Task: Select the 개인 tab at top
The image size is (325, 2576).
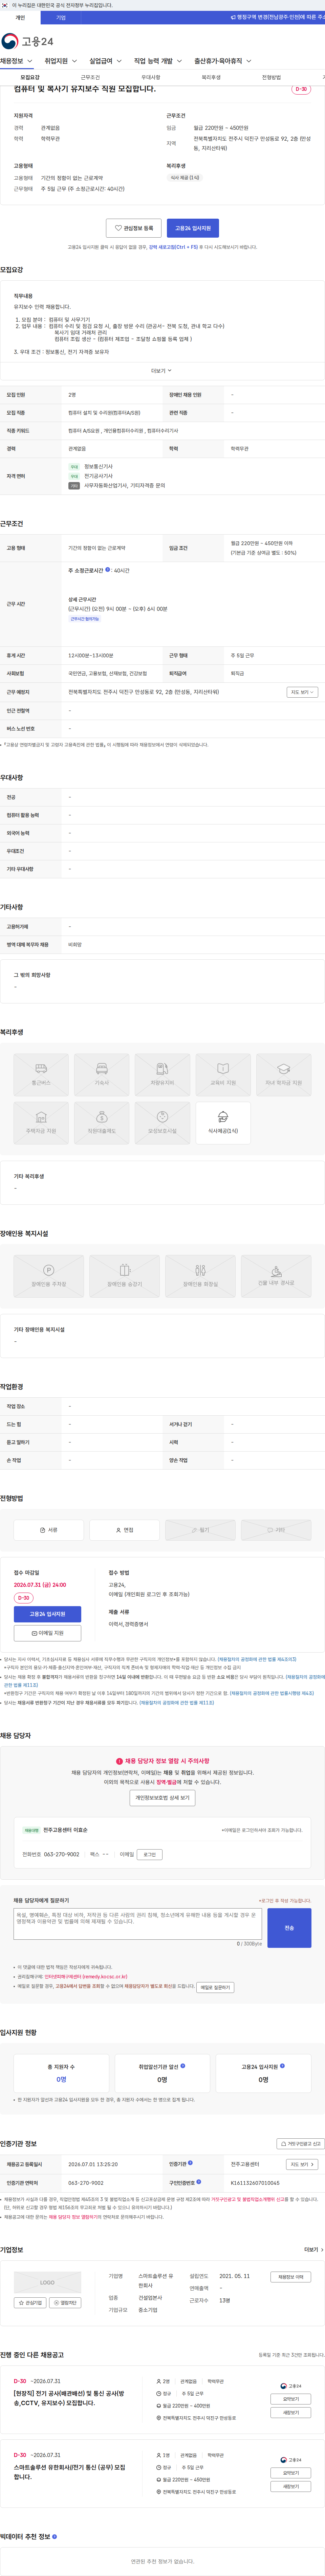Action: pos(20,17)
